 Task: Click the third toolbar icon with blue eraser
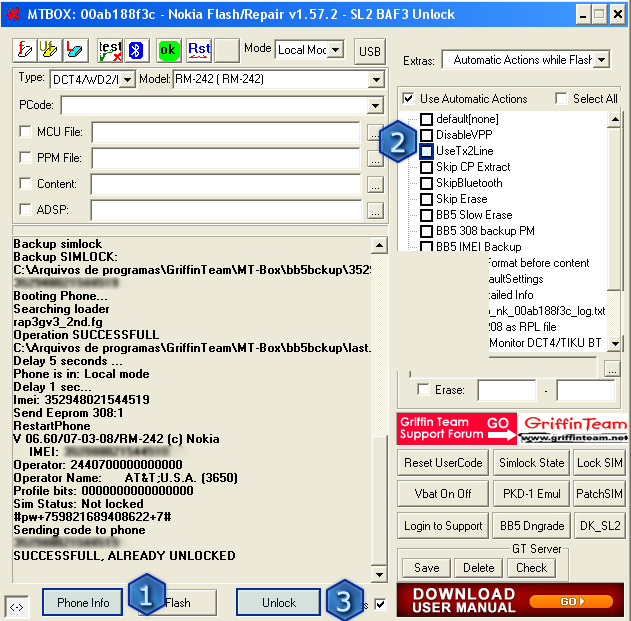[x=75, y=50]
